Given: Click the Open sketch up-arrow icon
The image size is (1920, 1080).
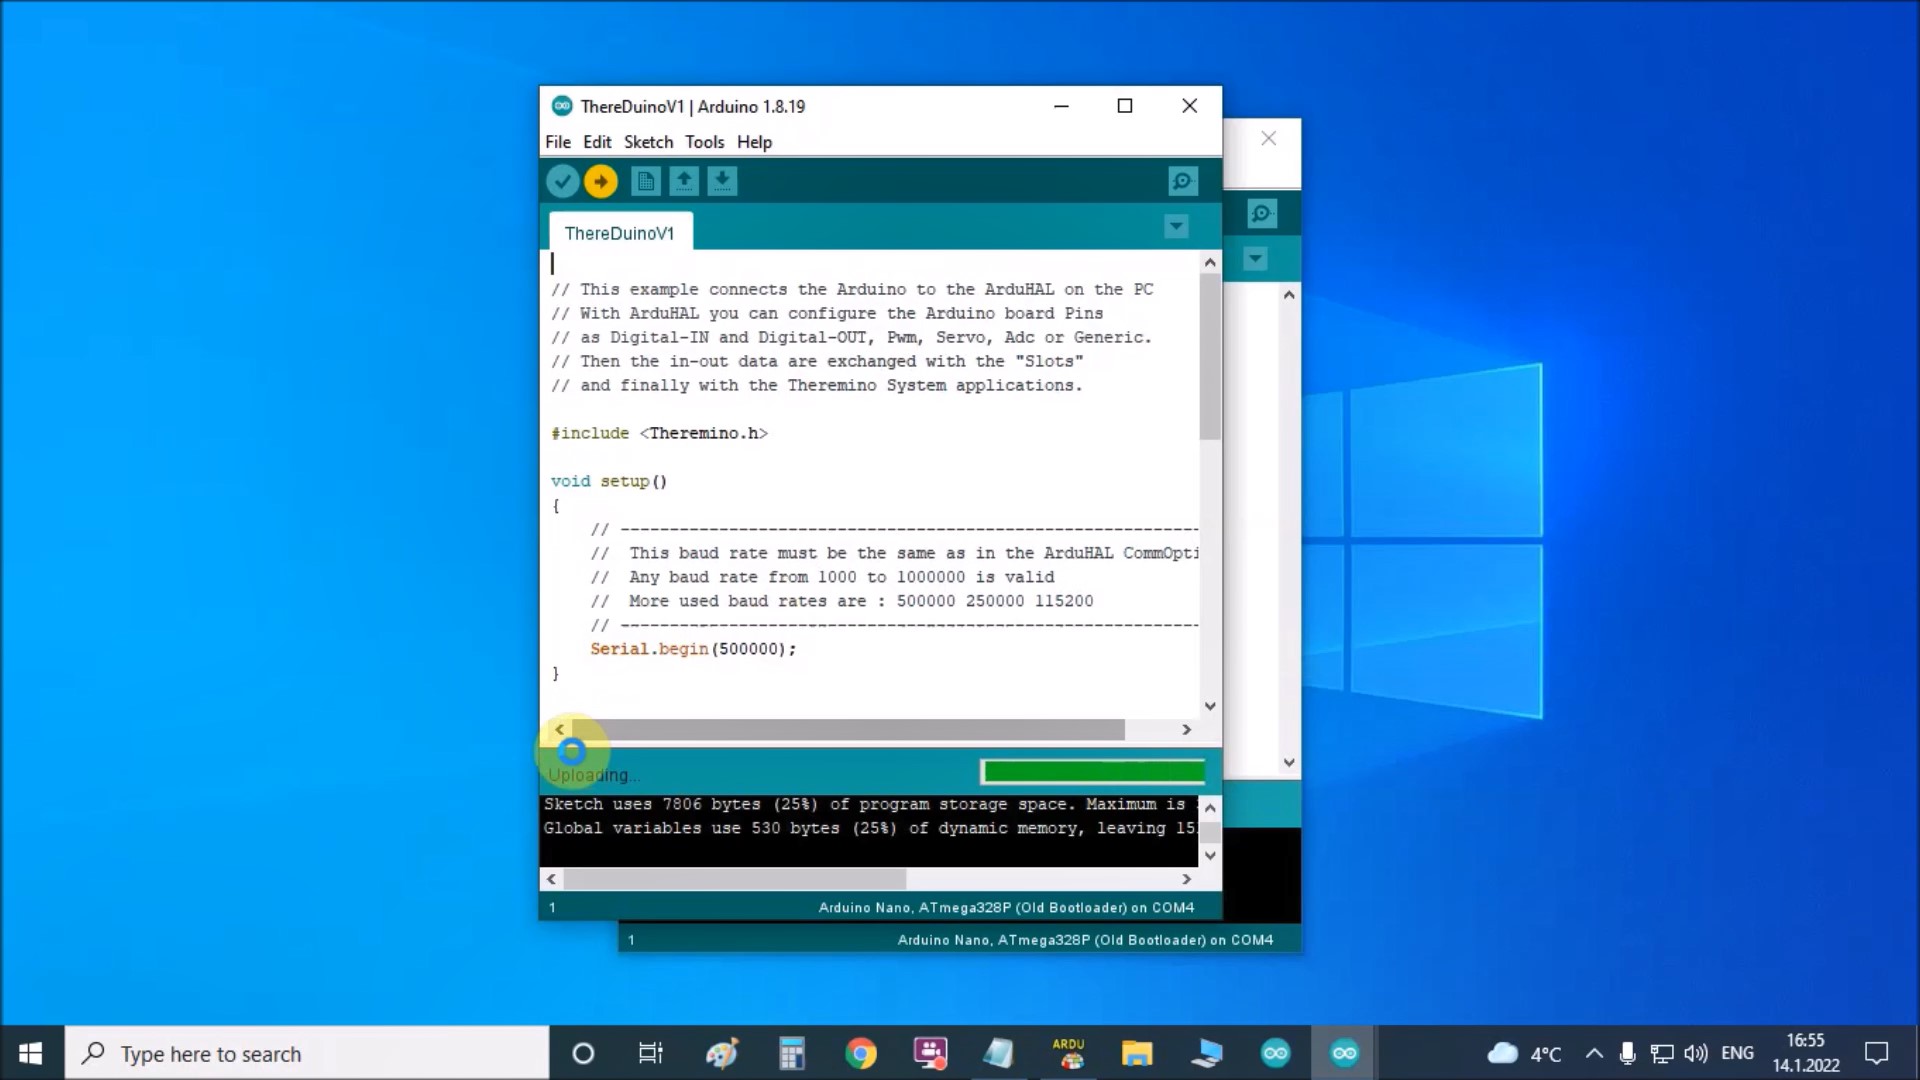Looking at the screenshot, I should [684, 181].
